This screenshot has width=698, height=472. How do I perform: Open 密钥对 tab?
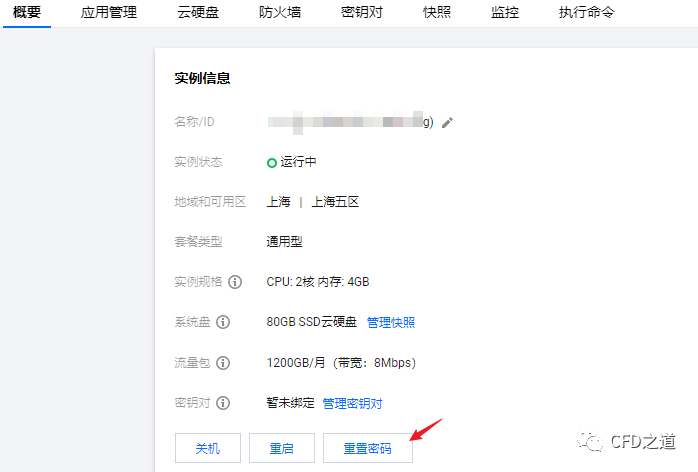click(362, 12)
